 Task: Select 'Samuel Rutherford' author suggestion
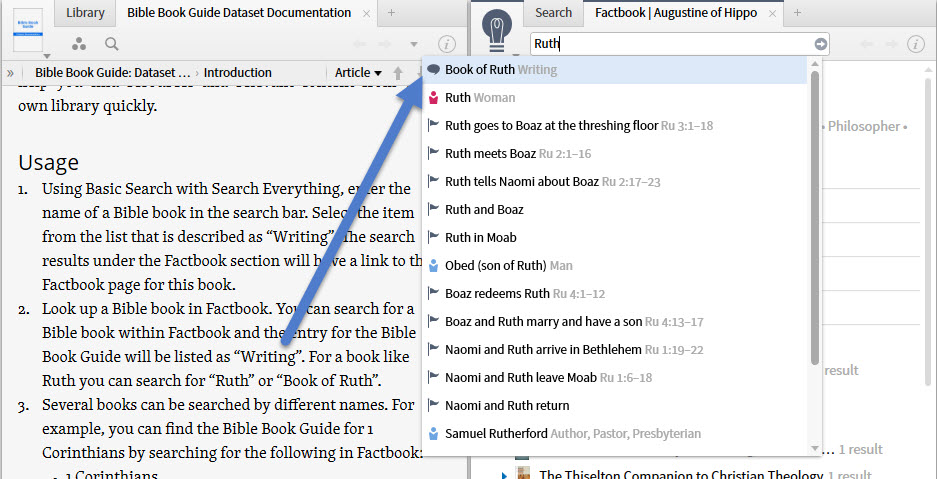(x=616, y=434)
